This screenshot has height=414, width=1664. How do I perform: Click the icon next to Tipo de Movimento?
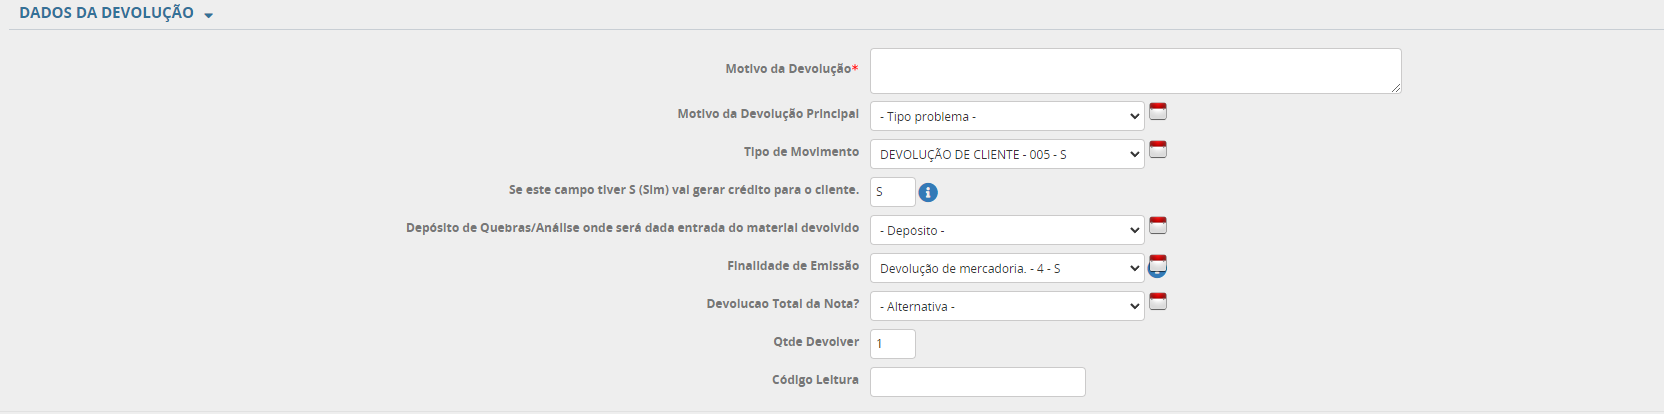pos(1158,149)
